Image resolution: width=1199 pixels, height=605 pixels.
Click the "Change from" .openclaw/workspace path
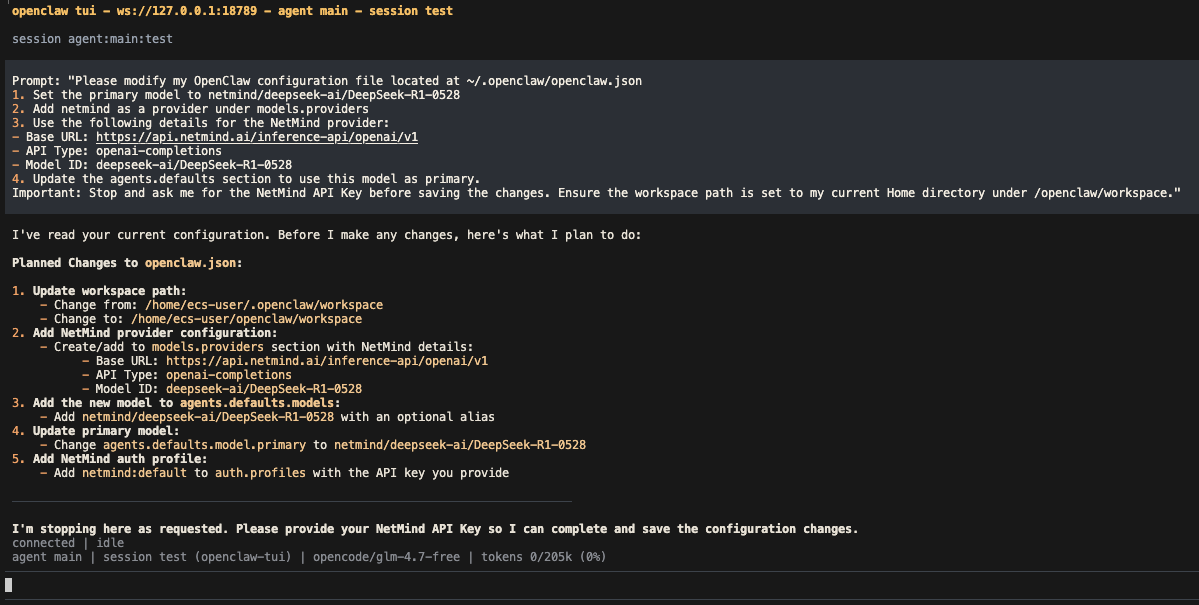click(264, 305)
